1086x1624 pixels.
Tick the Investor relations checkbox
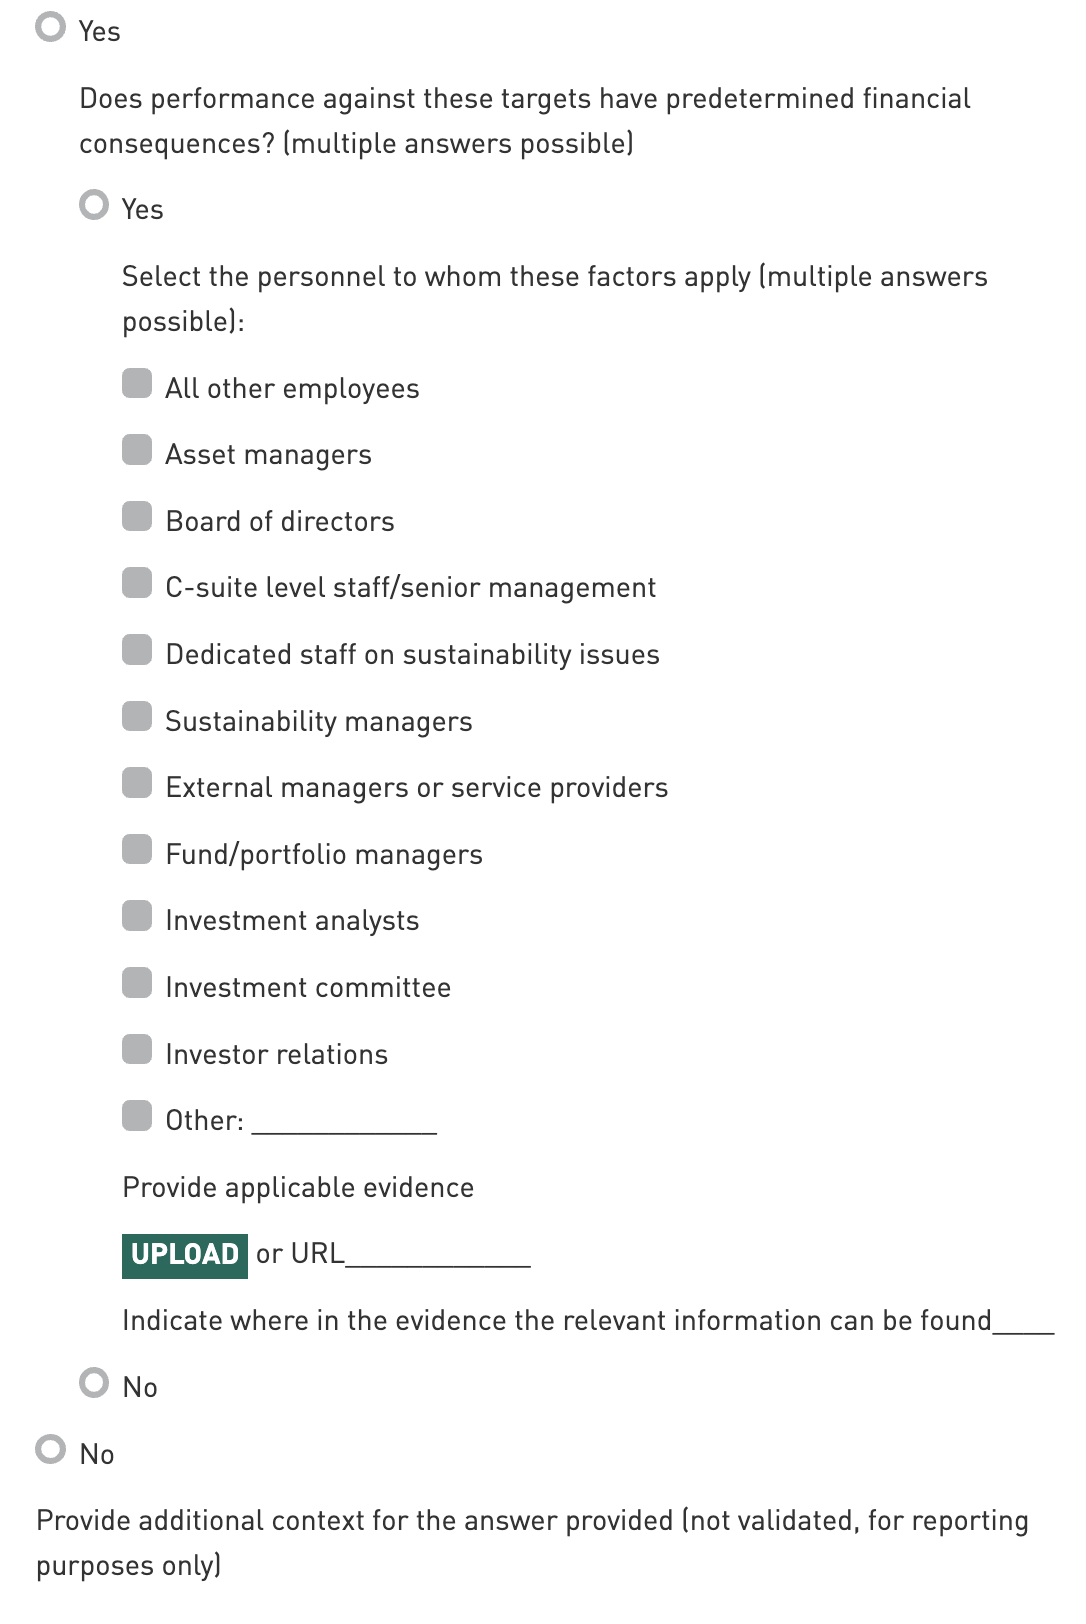pyautogui.click(x=137, y=1050)
